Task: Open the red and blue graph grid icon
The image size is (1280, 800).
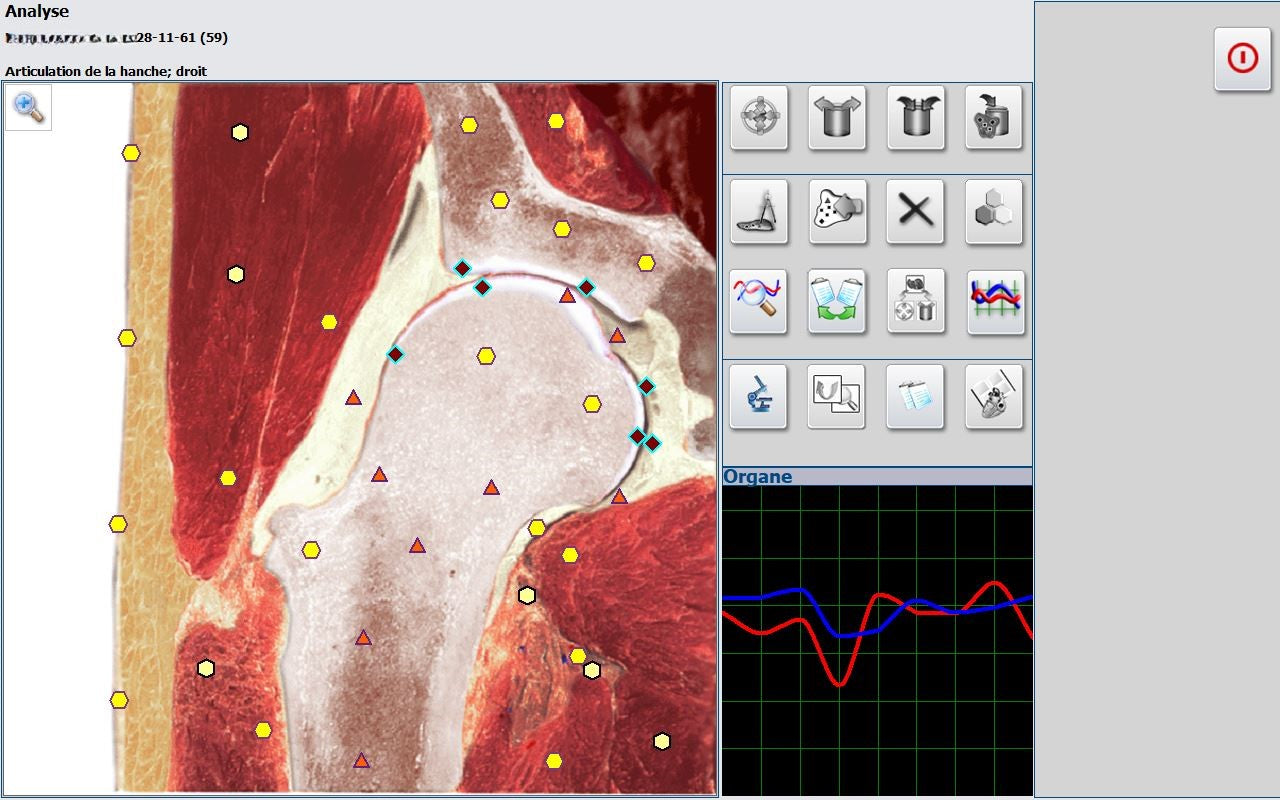Action: point(994,302)
